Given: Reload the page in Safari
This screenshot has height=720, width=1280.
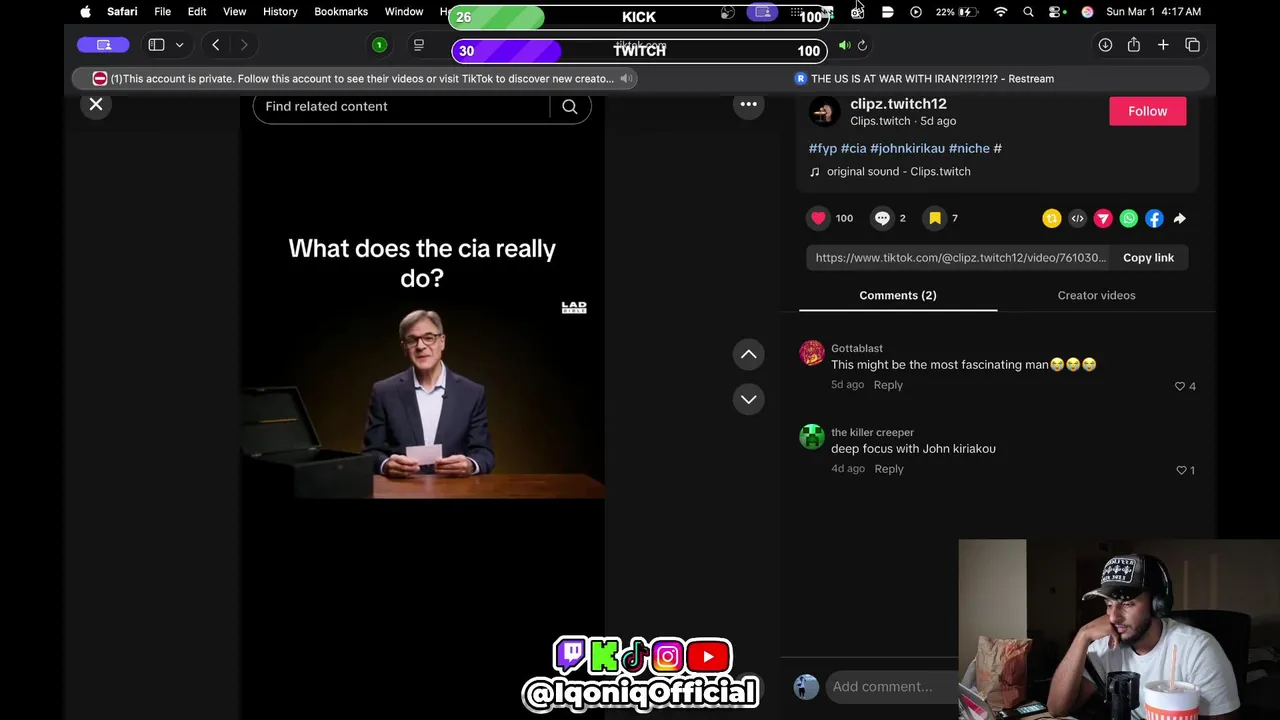Looking at the screenshot, I should tap(863, 45).
